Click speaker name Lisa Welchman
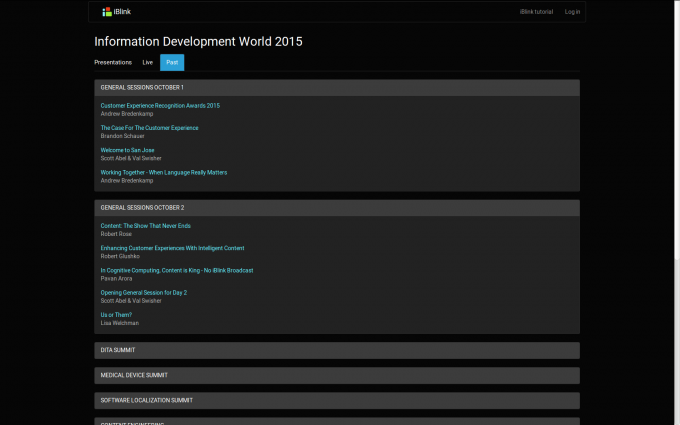The height and width of the screenshot is (425, 680). point(120,323)
